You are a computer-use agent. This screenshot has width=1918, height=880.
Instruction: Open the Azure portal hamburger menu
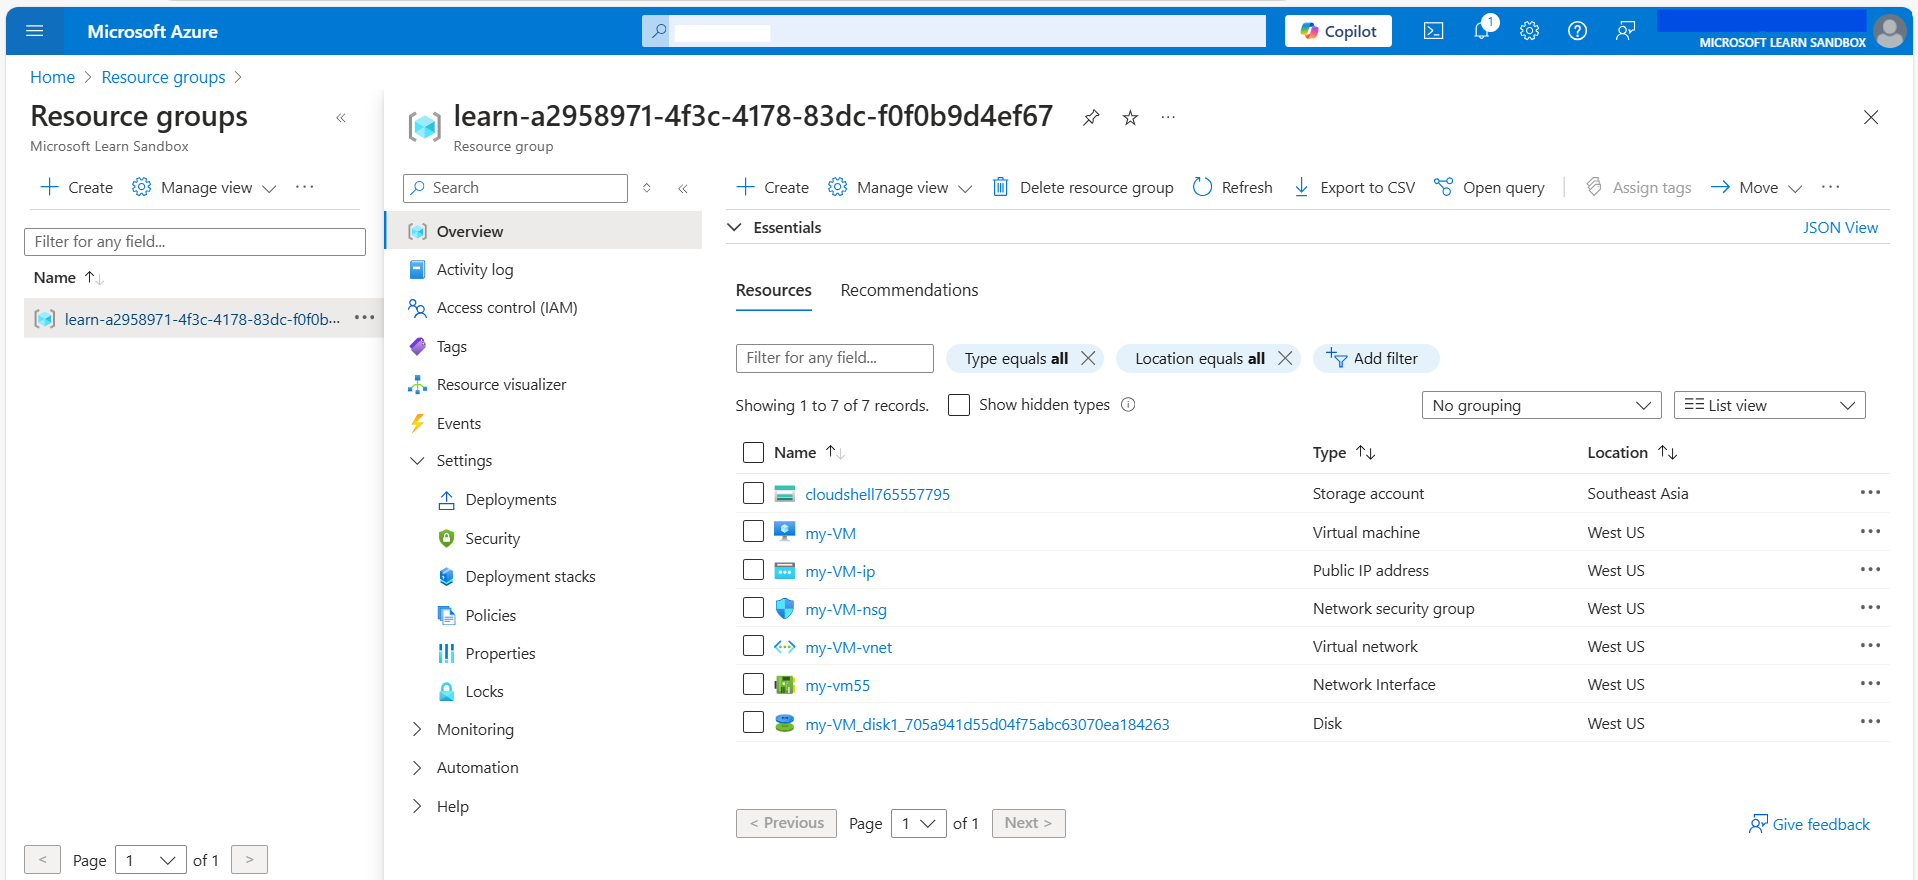[35, 31]
